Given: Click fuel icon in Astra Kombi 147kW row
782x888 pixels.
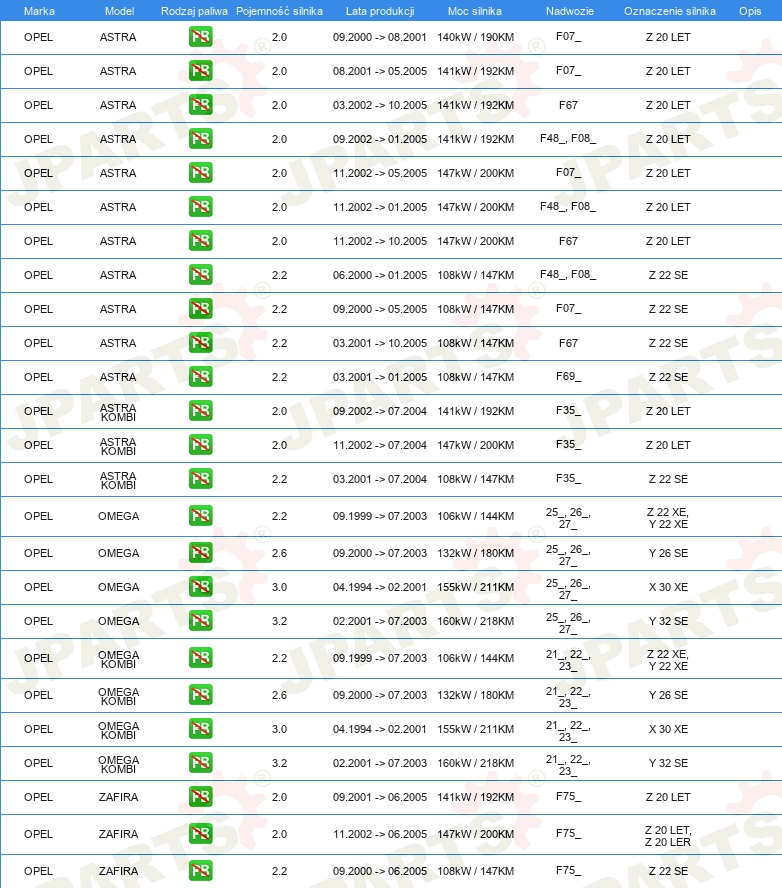Looking at the screenshot, I should pos(200,445).
